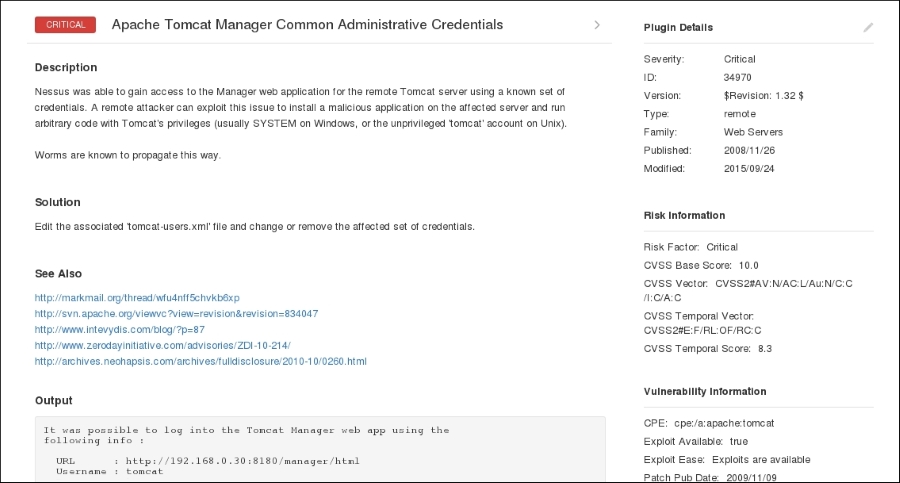Click the Description section heading
This screenshot has width=900, height=483.
[x=66, y=67]
